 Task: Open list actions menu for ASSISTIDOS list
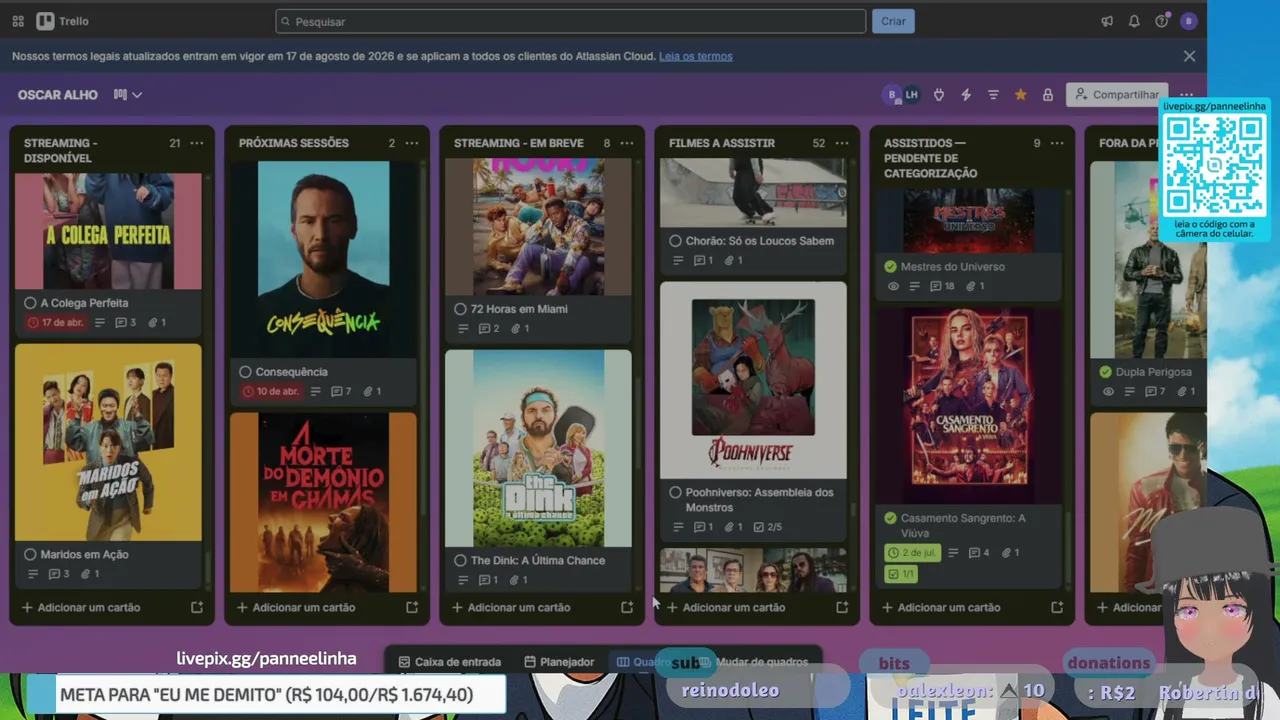tap(1057, 143)
